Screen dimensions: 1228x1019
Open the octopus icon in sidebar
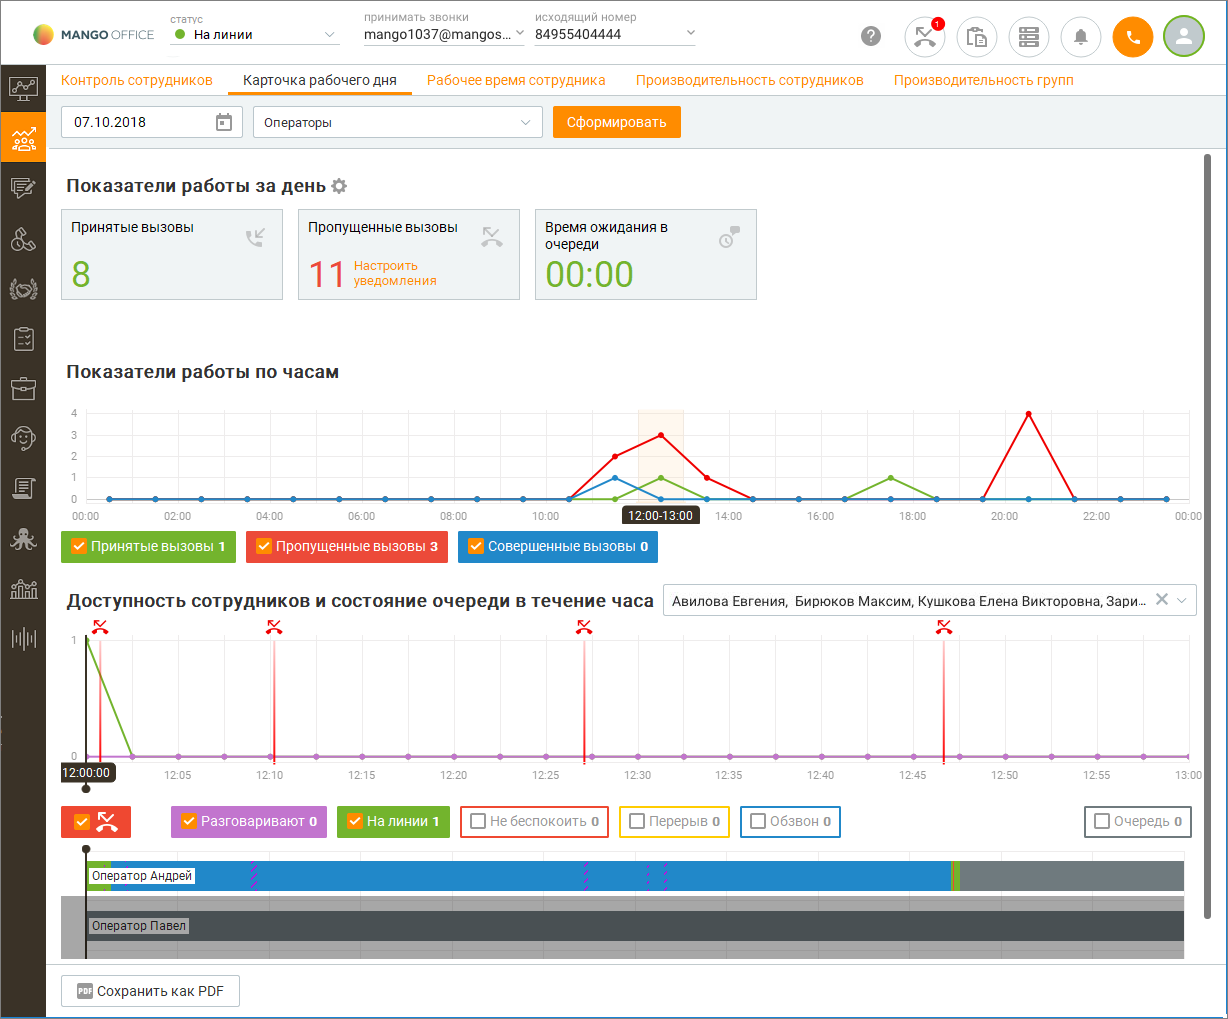click(x=23, y=539)
